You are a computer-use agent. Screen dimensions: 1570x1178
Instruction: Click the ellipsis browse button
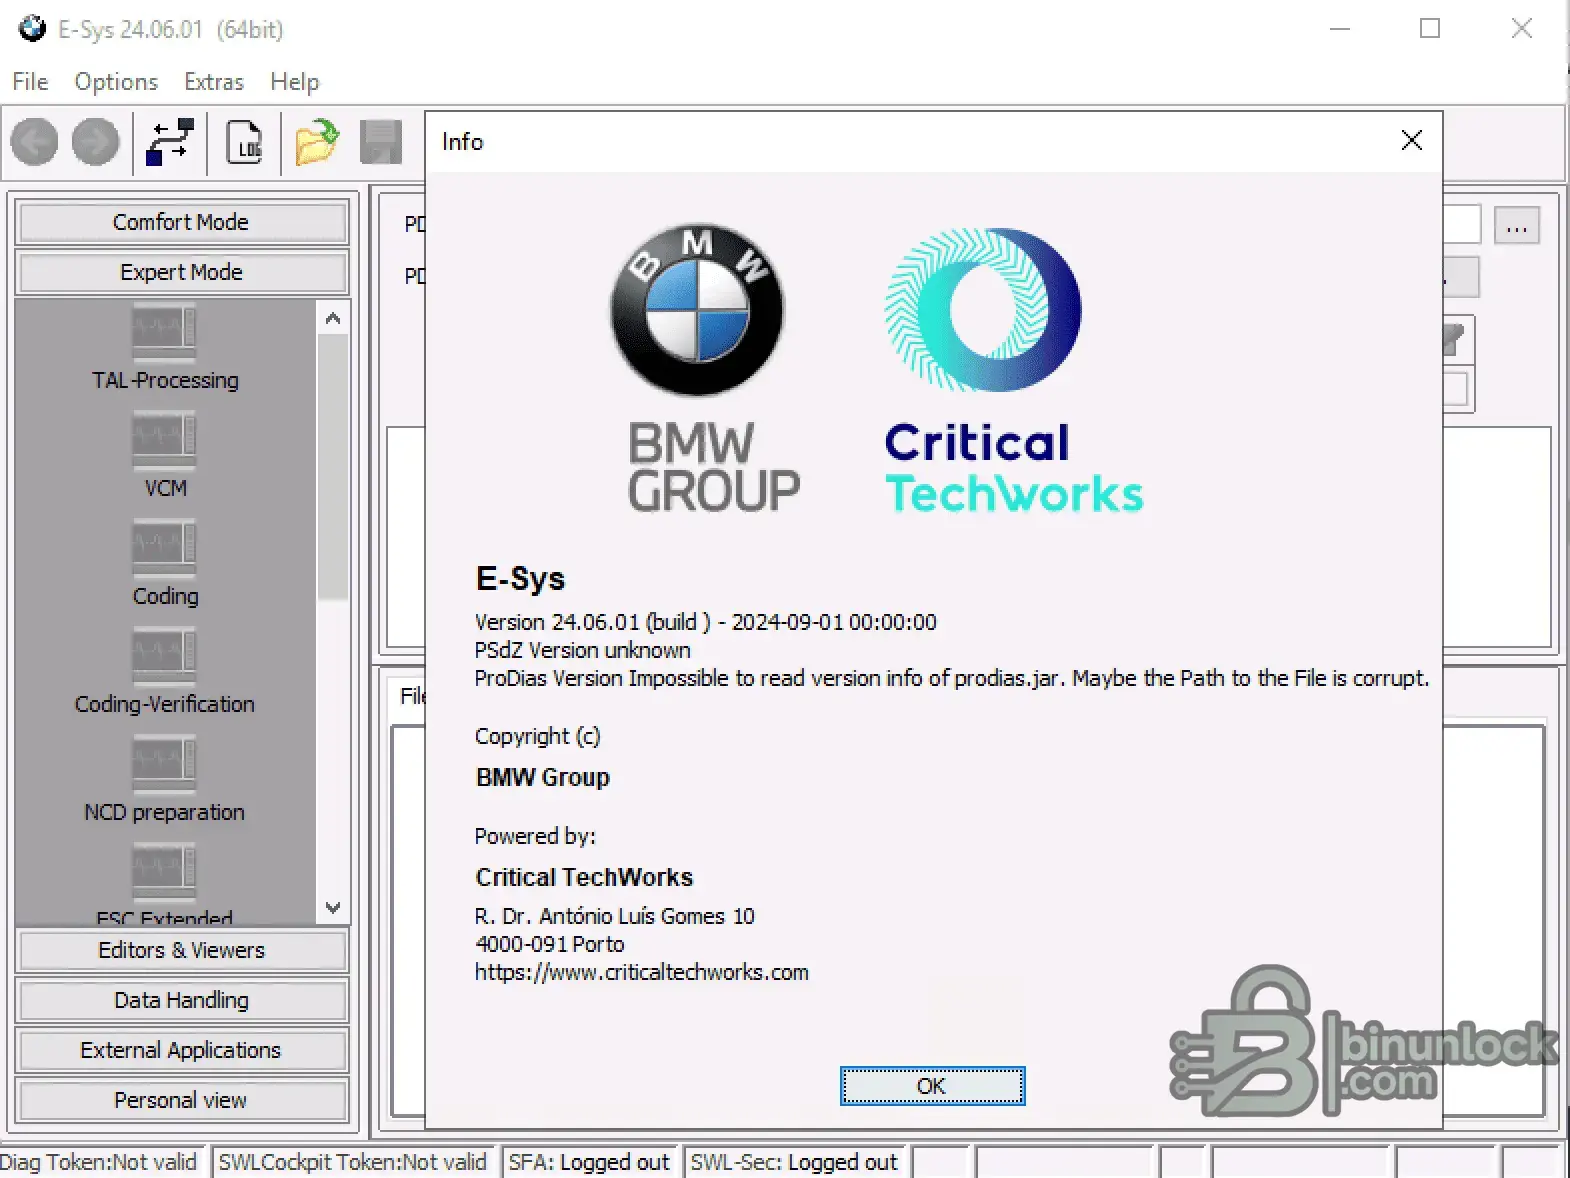1517,226
